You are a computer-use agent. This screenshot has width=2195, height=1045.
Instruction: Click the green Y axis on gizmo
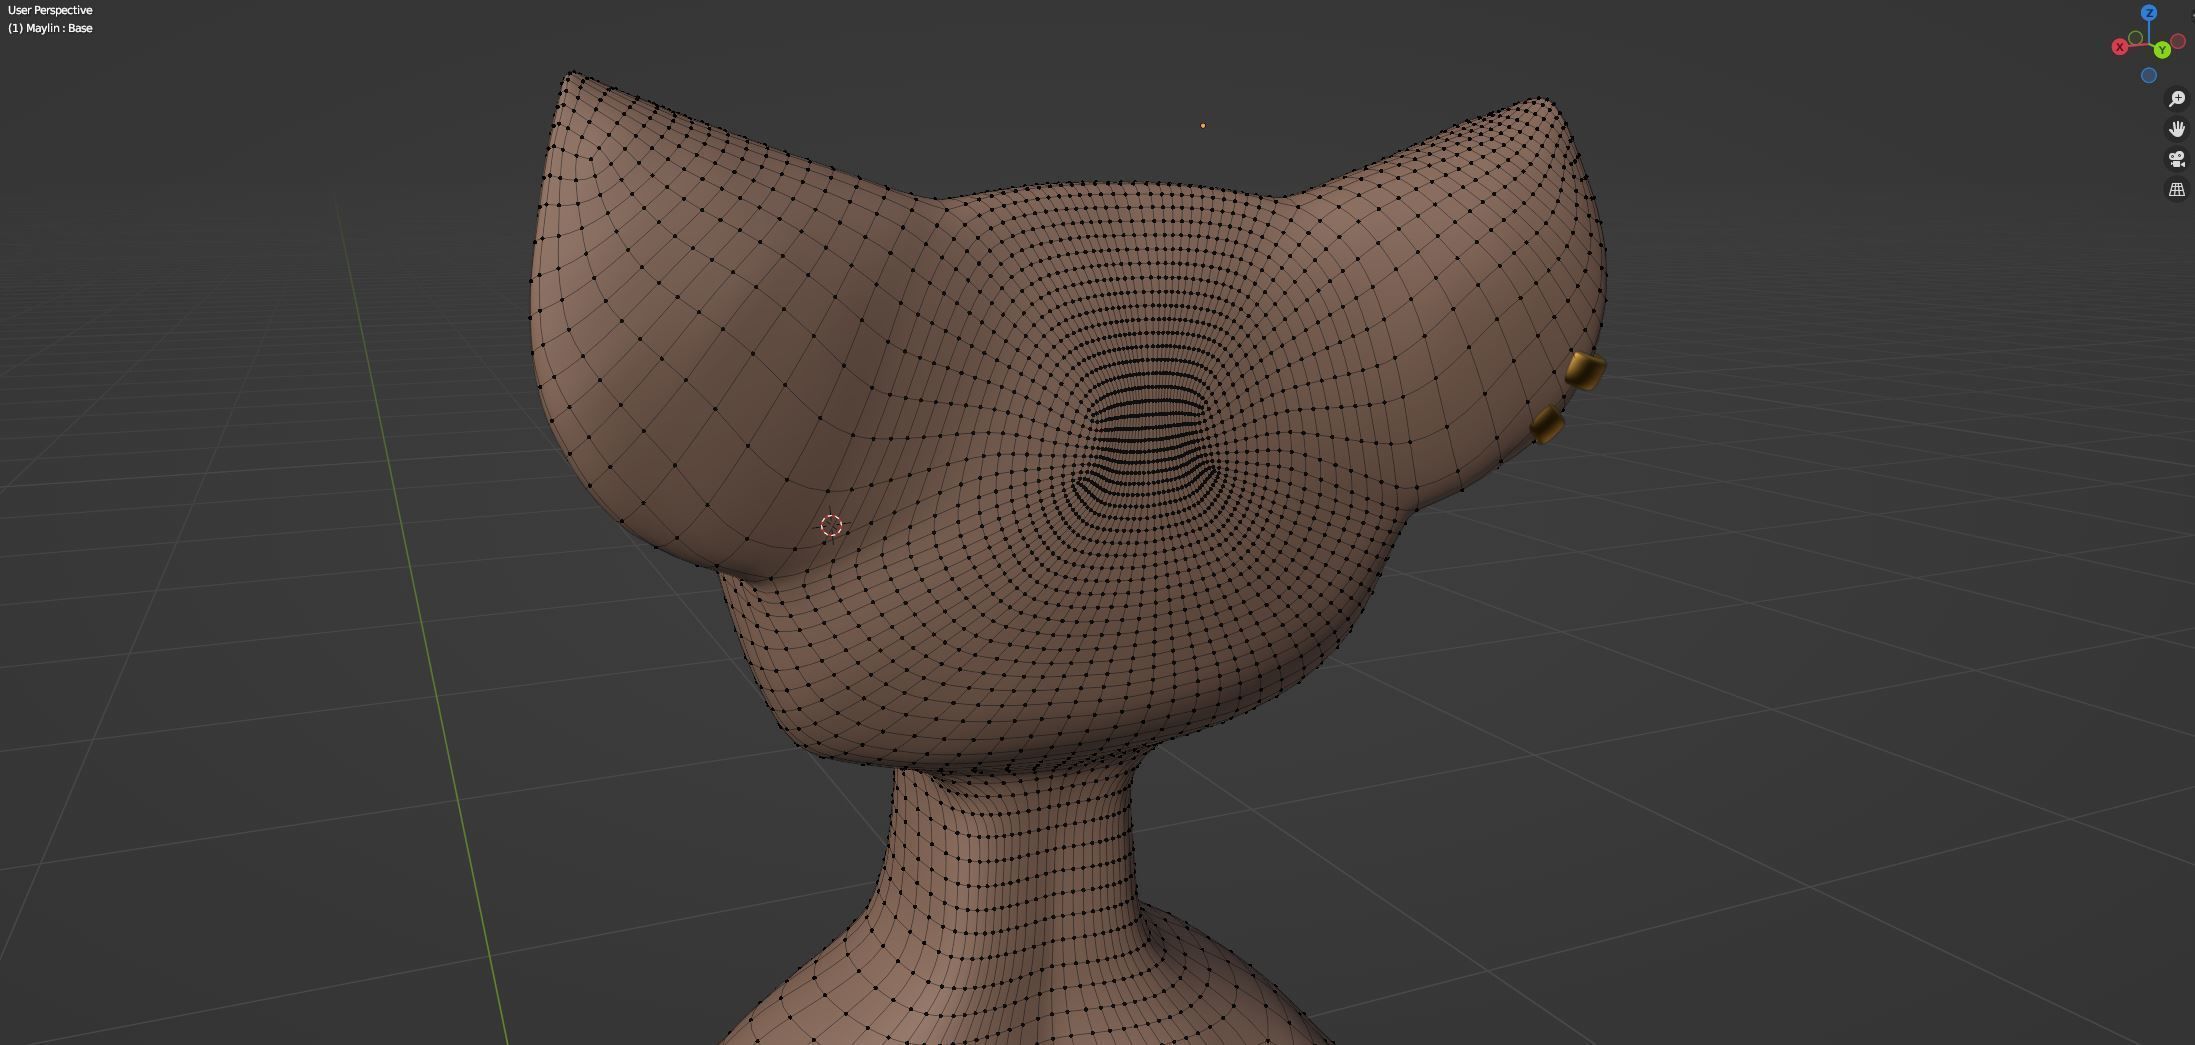2162,49
